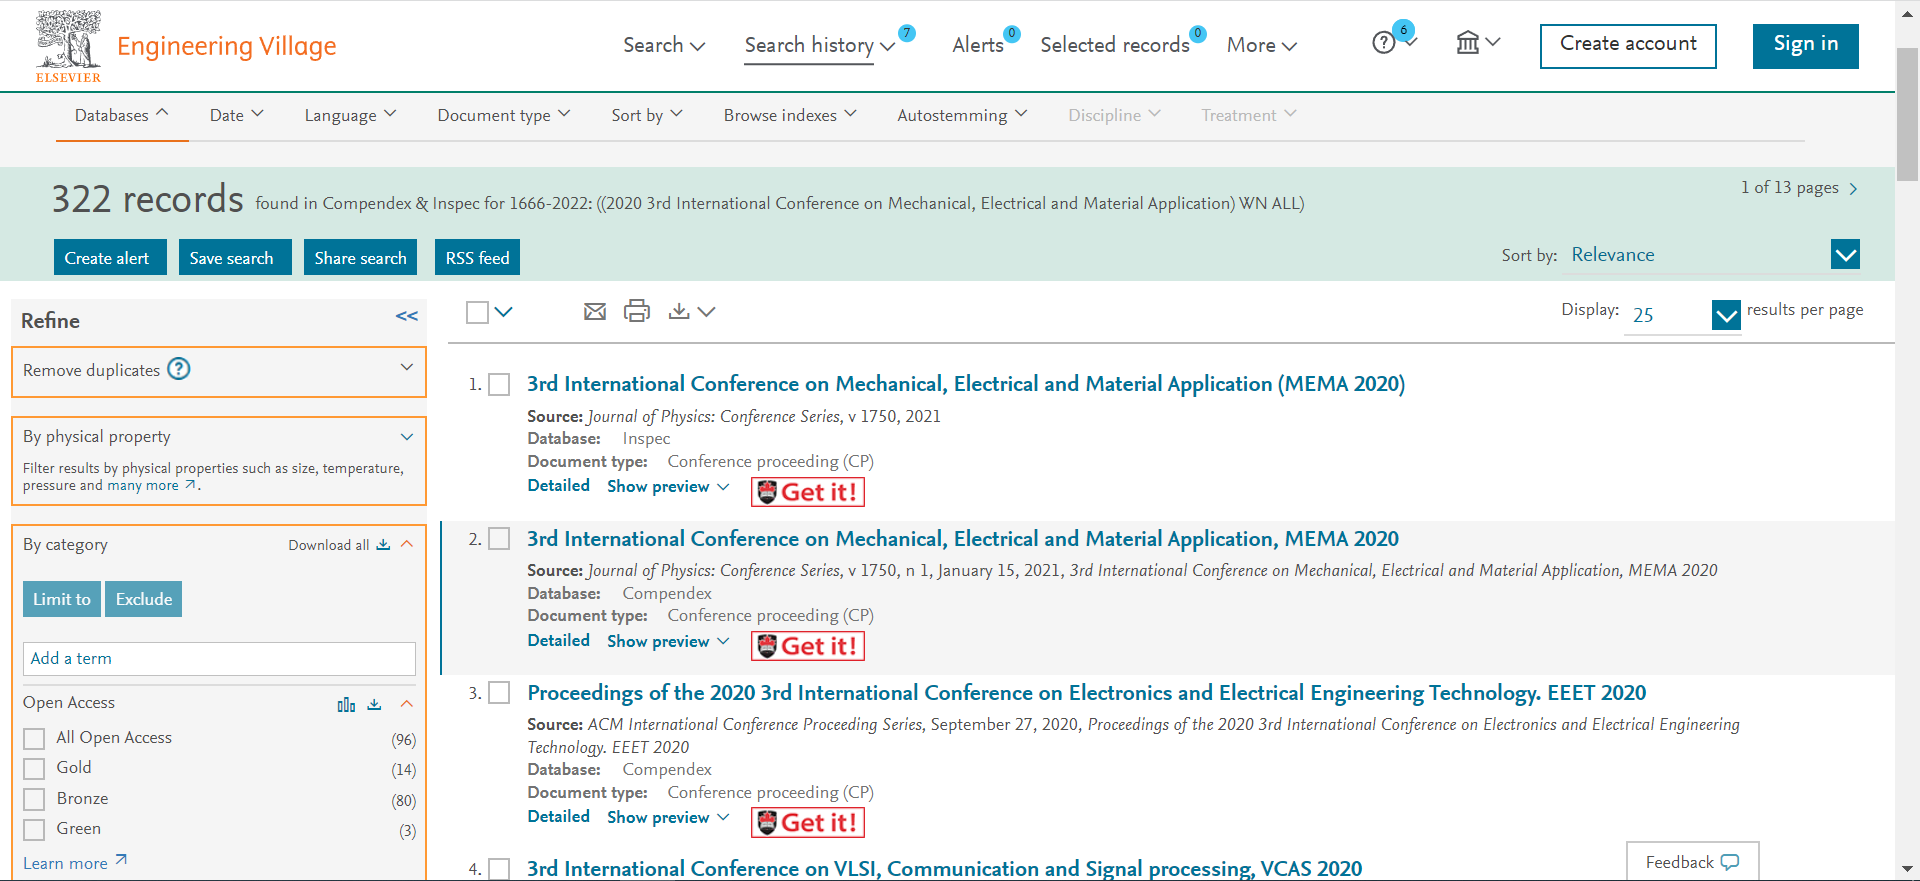Click Limit to button
1920x881 pixels.
point(62,599)
